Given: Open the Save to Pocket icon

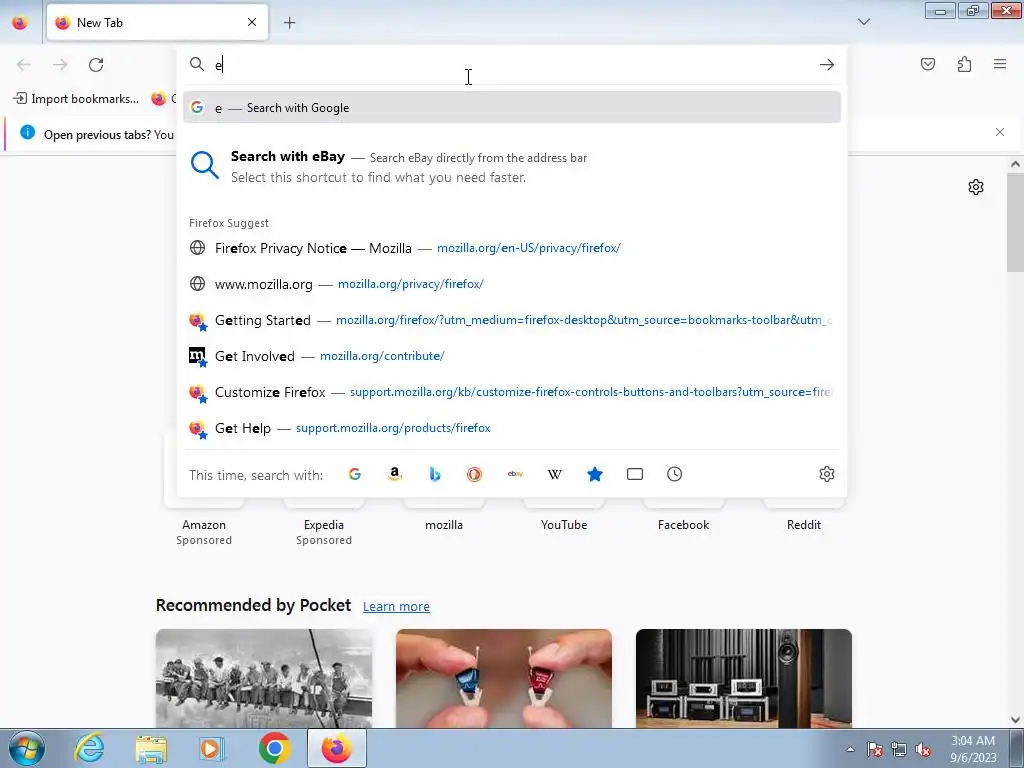Looking at the screenshot, I should [x=928, y=64].
